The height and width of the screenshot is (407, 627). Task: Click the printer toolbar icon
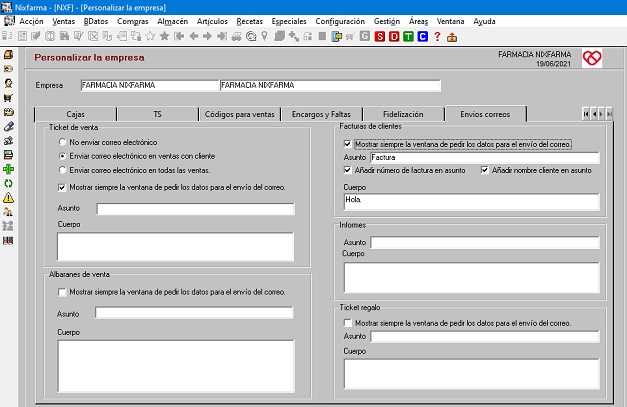(x=236, y=37)
